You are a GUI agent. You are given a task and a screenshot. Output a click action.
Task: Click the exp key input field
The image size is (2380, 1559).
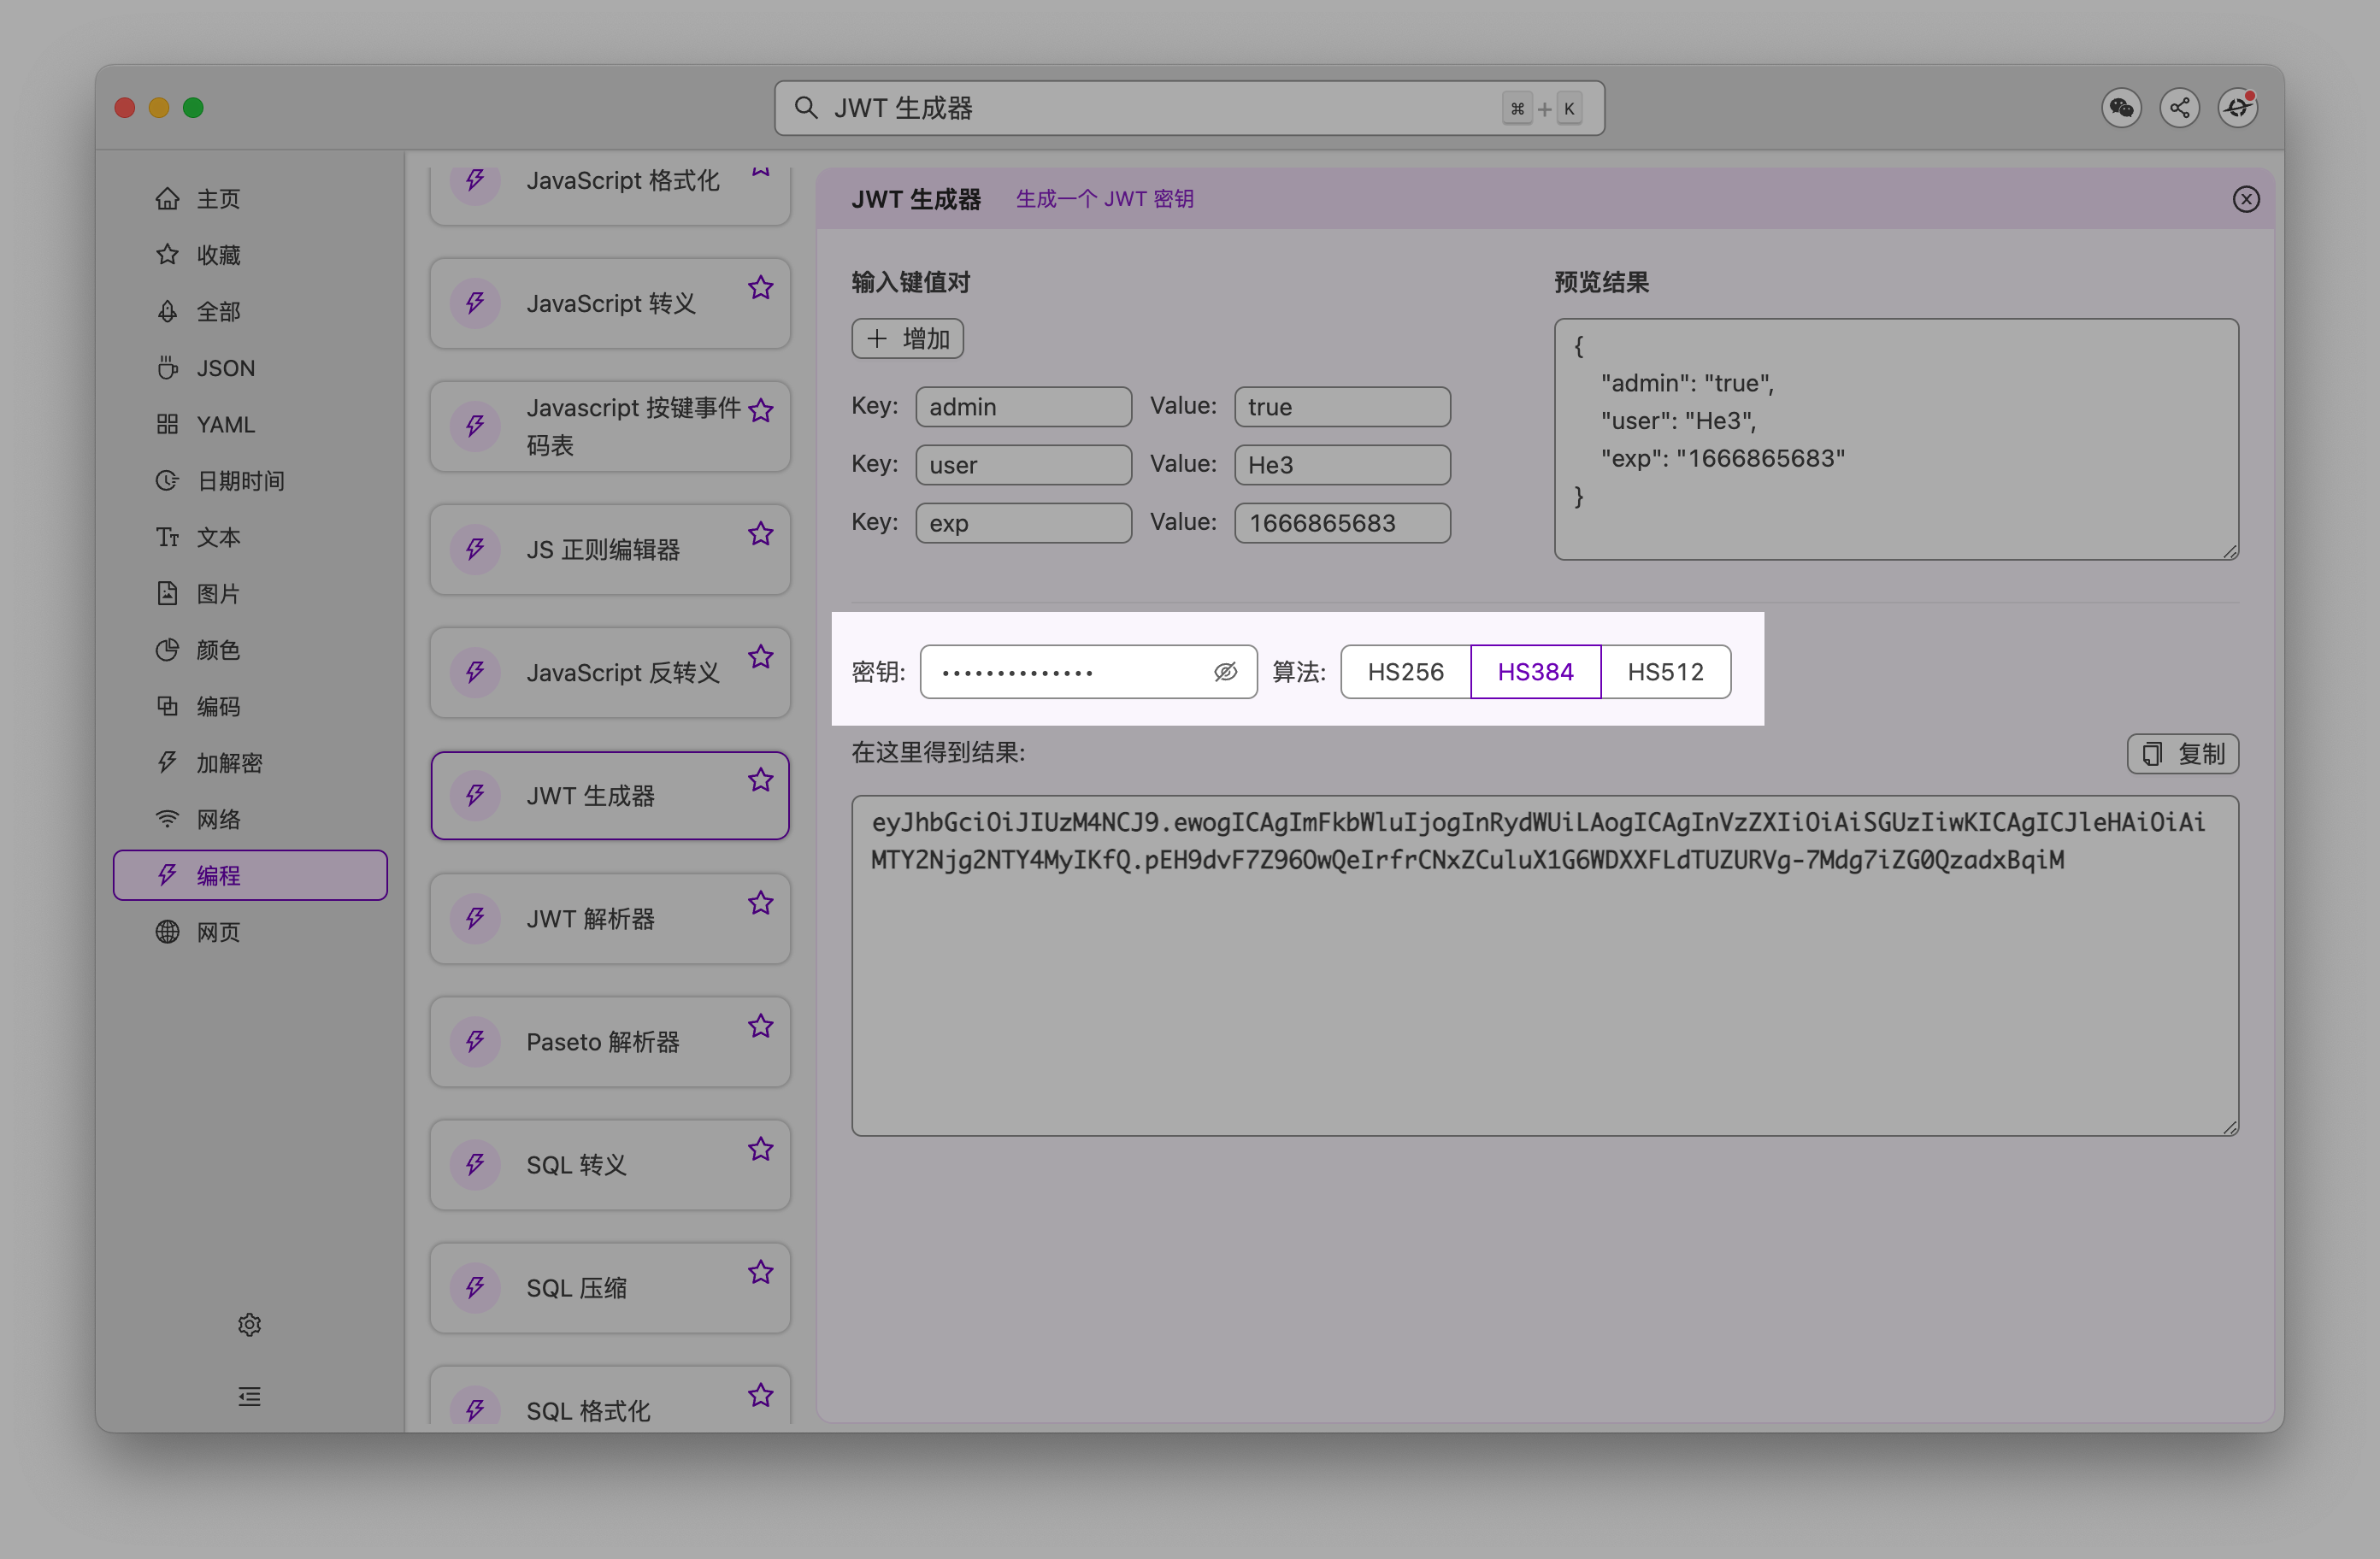tap(1023, 523)
